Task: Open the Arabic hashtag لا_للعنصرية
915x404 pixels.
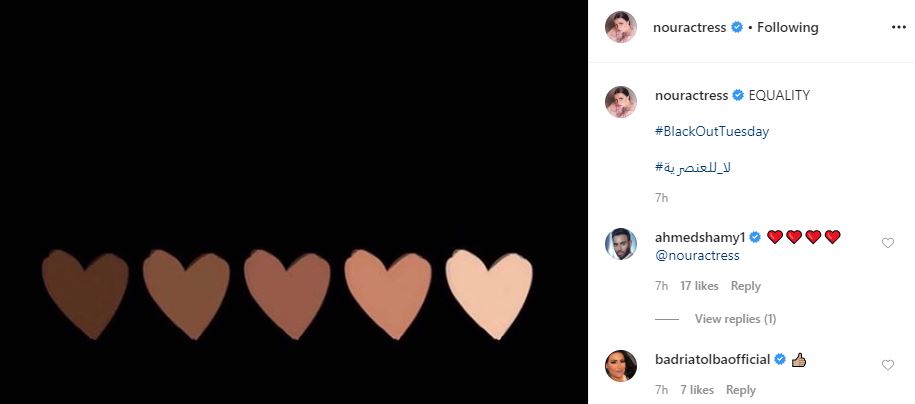Action: pos(693,168)
